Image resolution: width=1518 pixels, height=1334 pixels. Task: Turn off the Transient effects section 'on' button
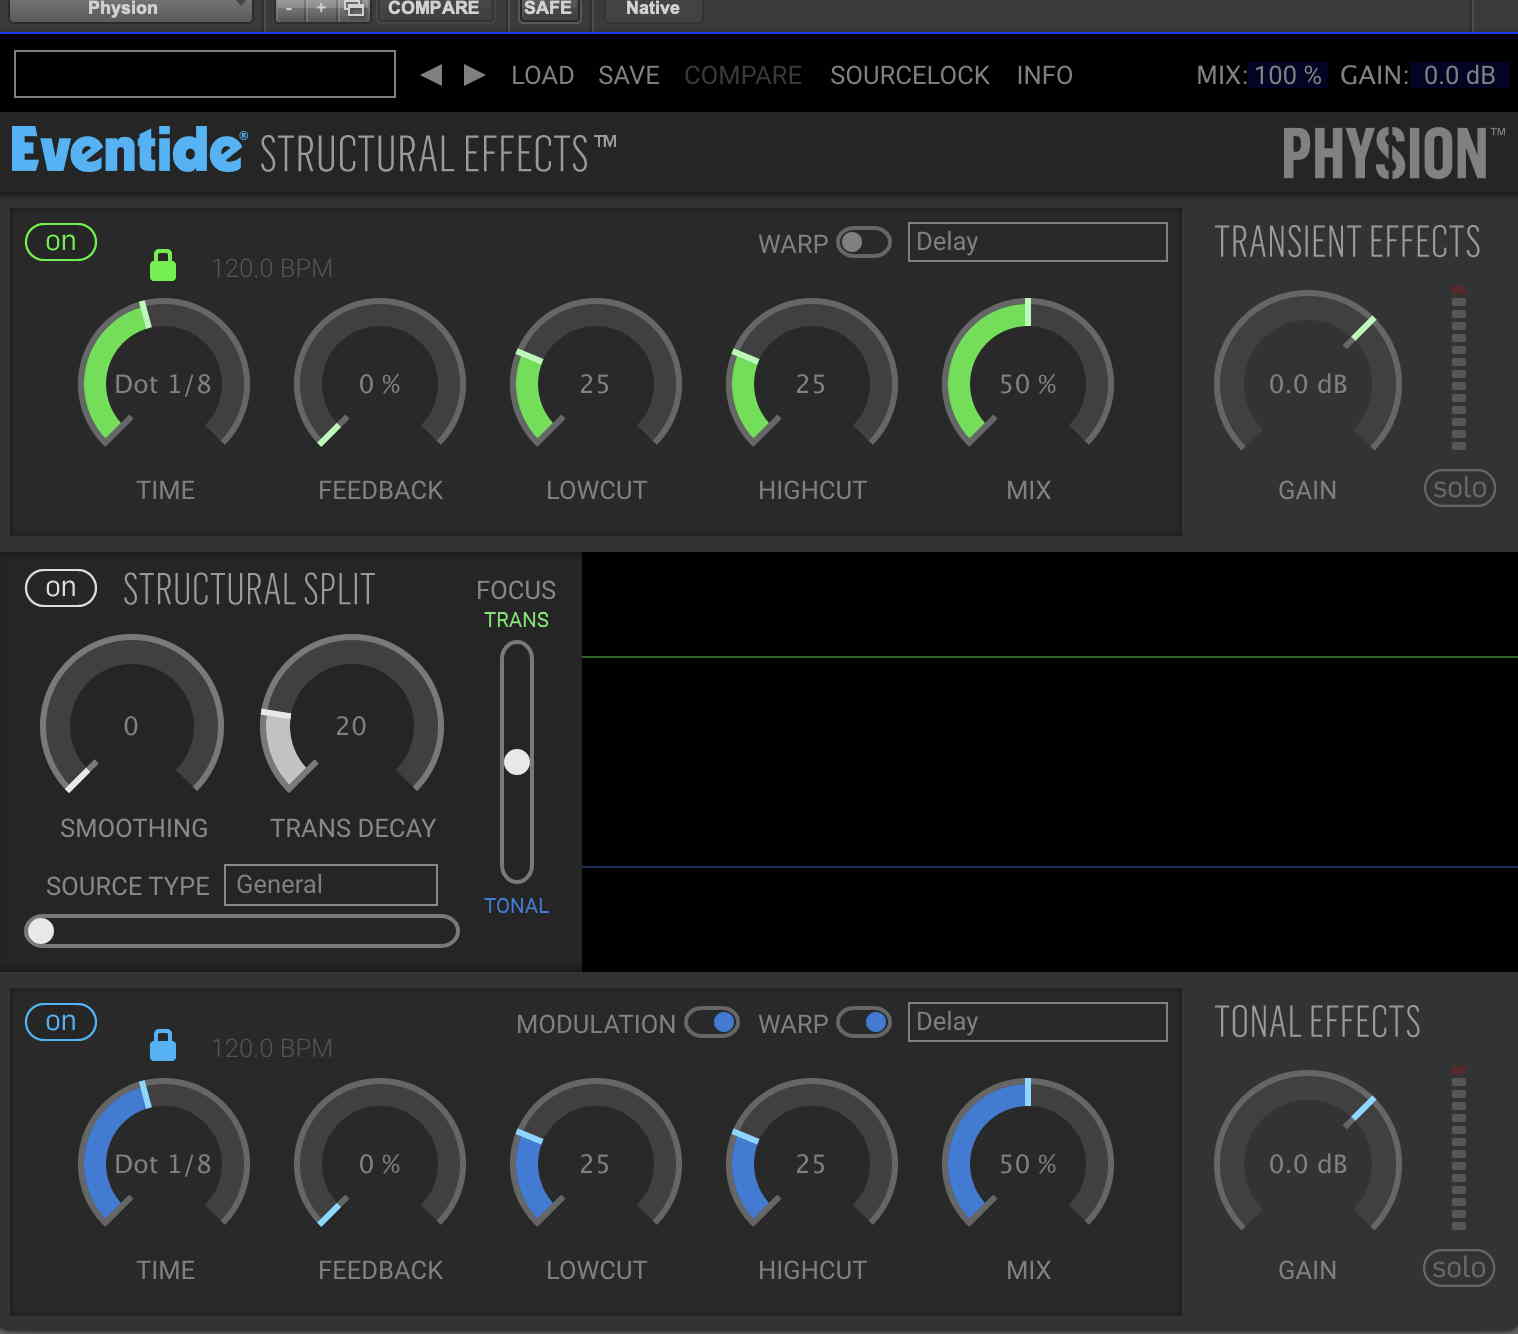click(61, 242)
